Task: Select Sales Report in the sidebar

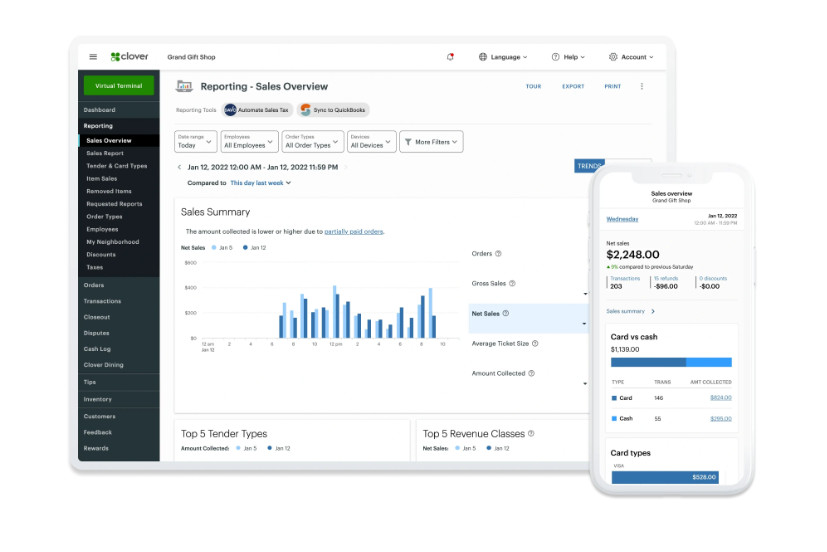Action: [105, 153]
